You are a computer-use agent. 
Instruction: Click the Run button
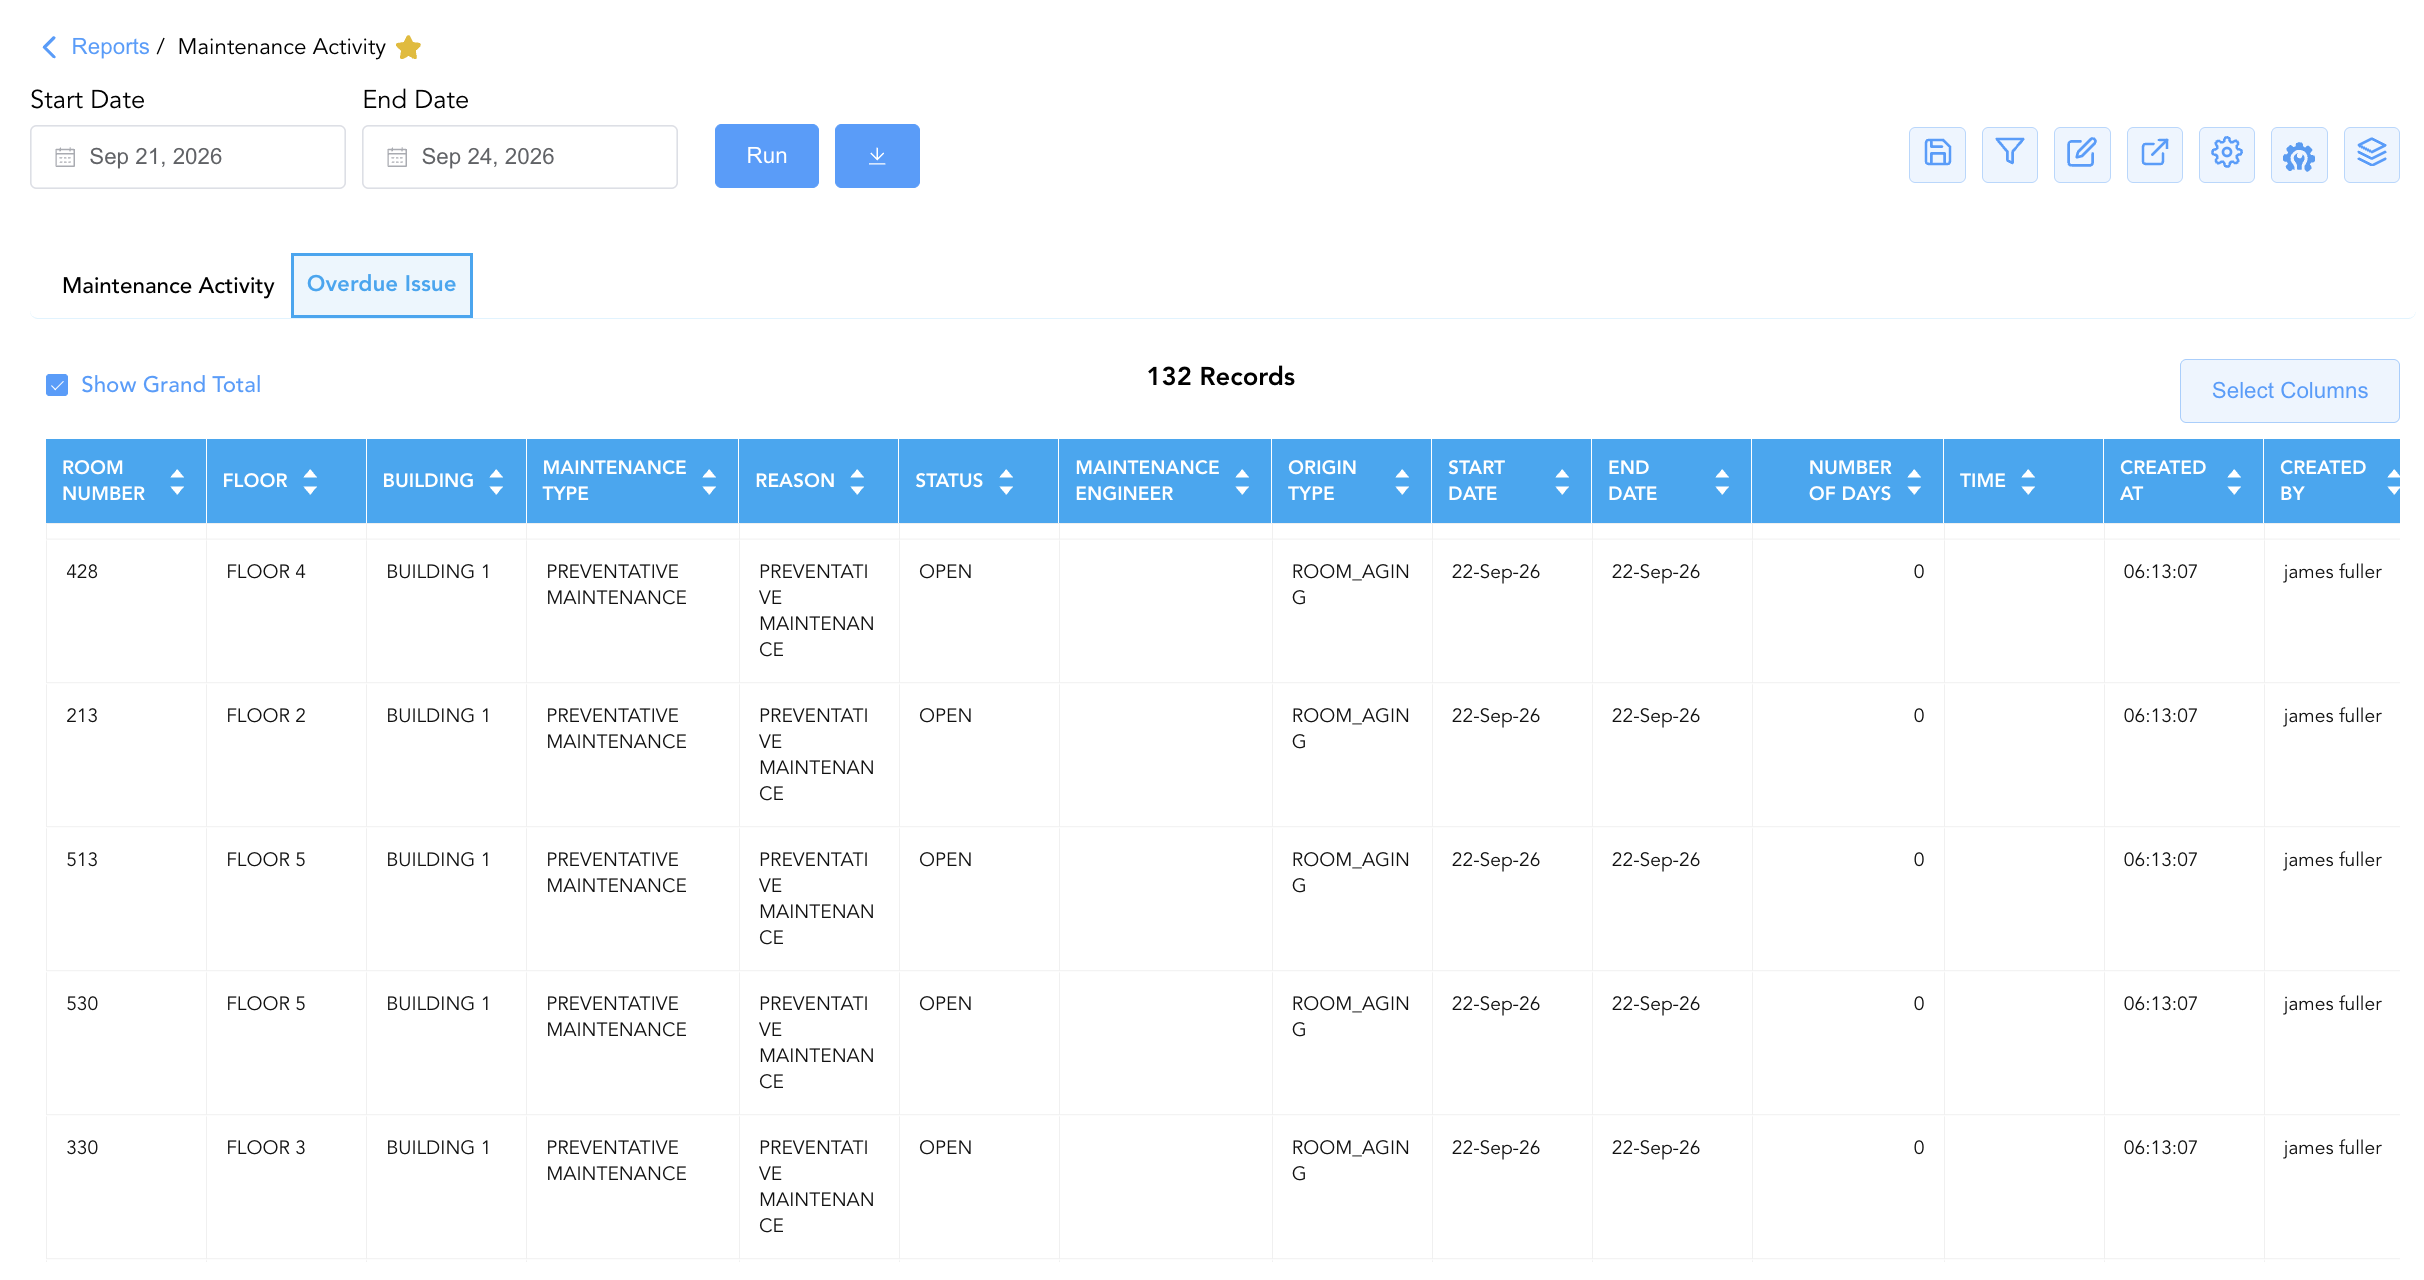pyautogui.click(x=767, y=156)
